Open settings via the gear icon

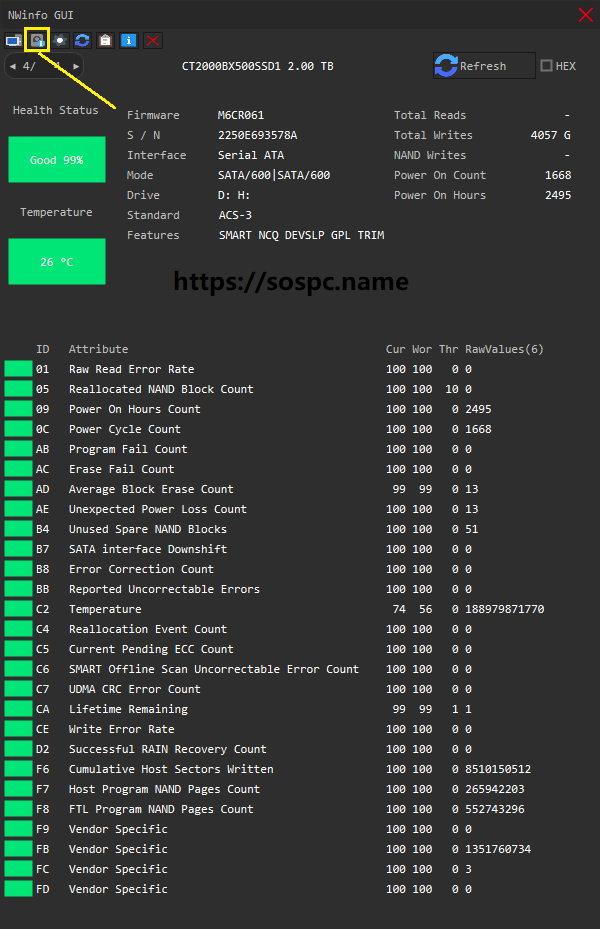pos(61,40)
